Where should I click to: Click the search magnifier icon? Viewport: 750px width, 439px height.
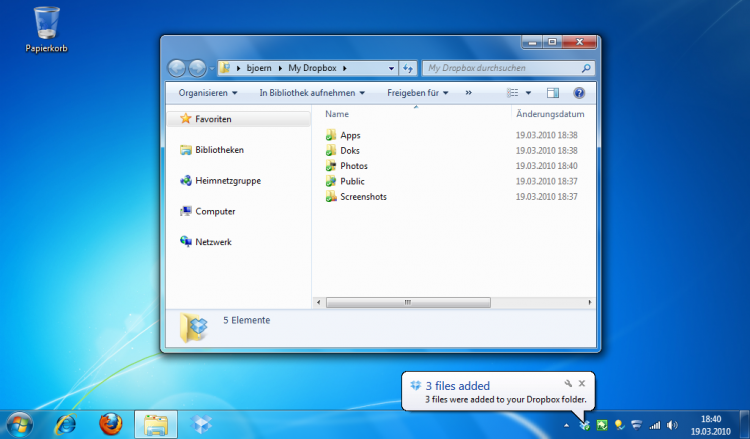click(586, 68)
